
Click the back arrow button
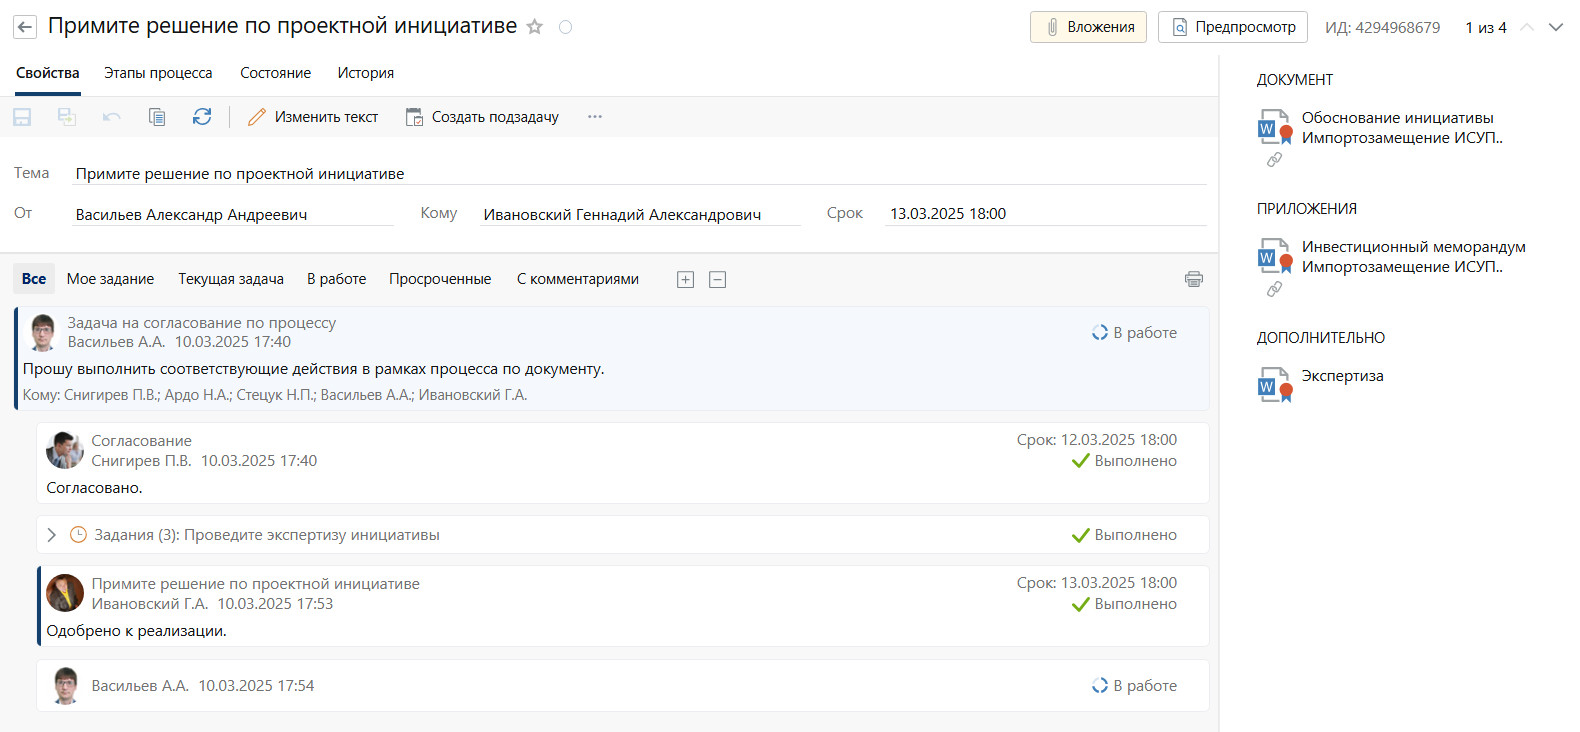pos(25,27)
